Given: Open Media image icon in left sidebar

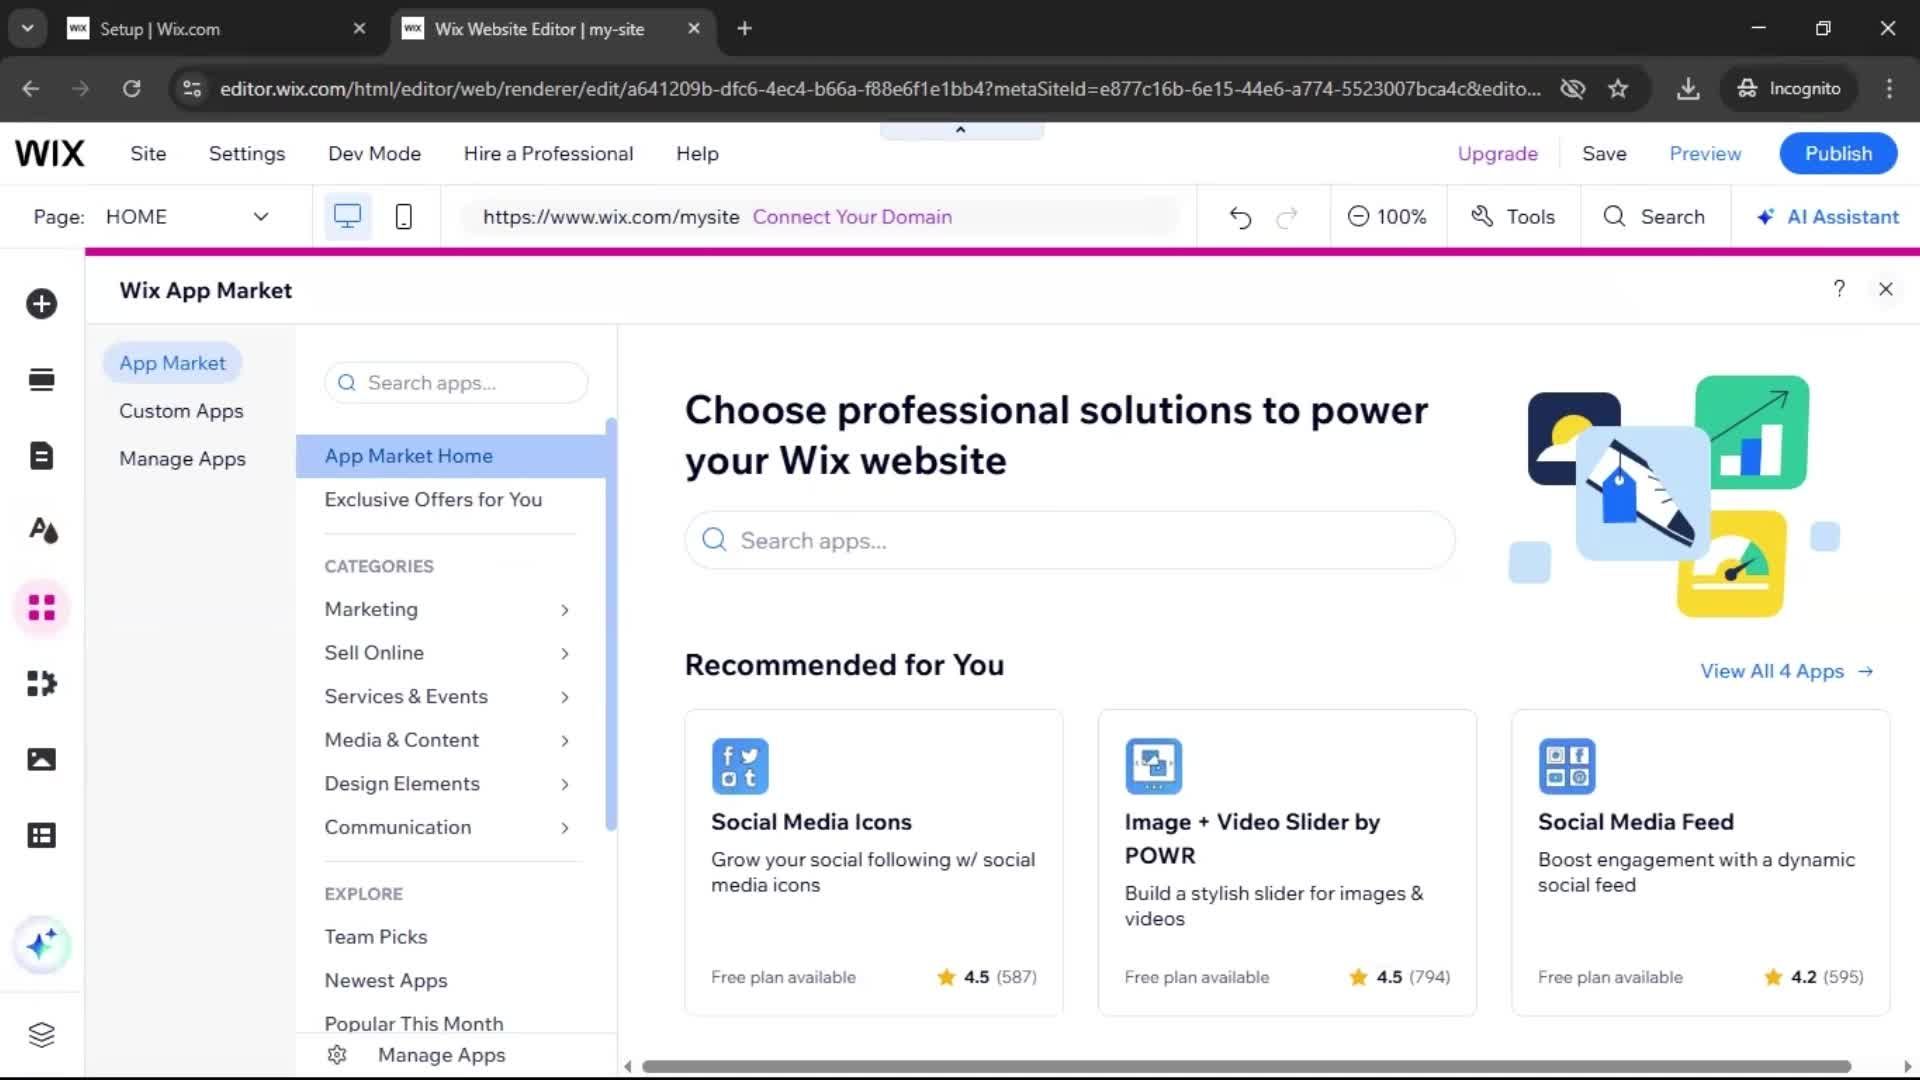Looking at the screenshot, I should (41, 760).
